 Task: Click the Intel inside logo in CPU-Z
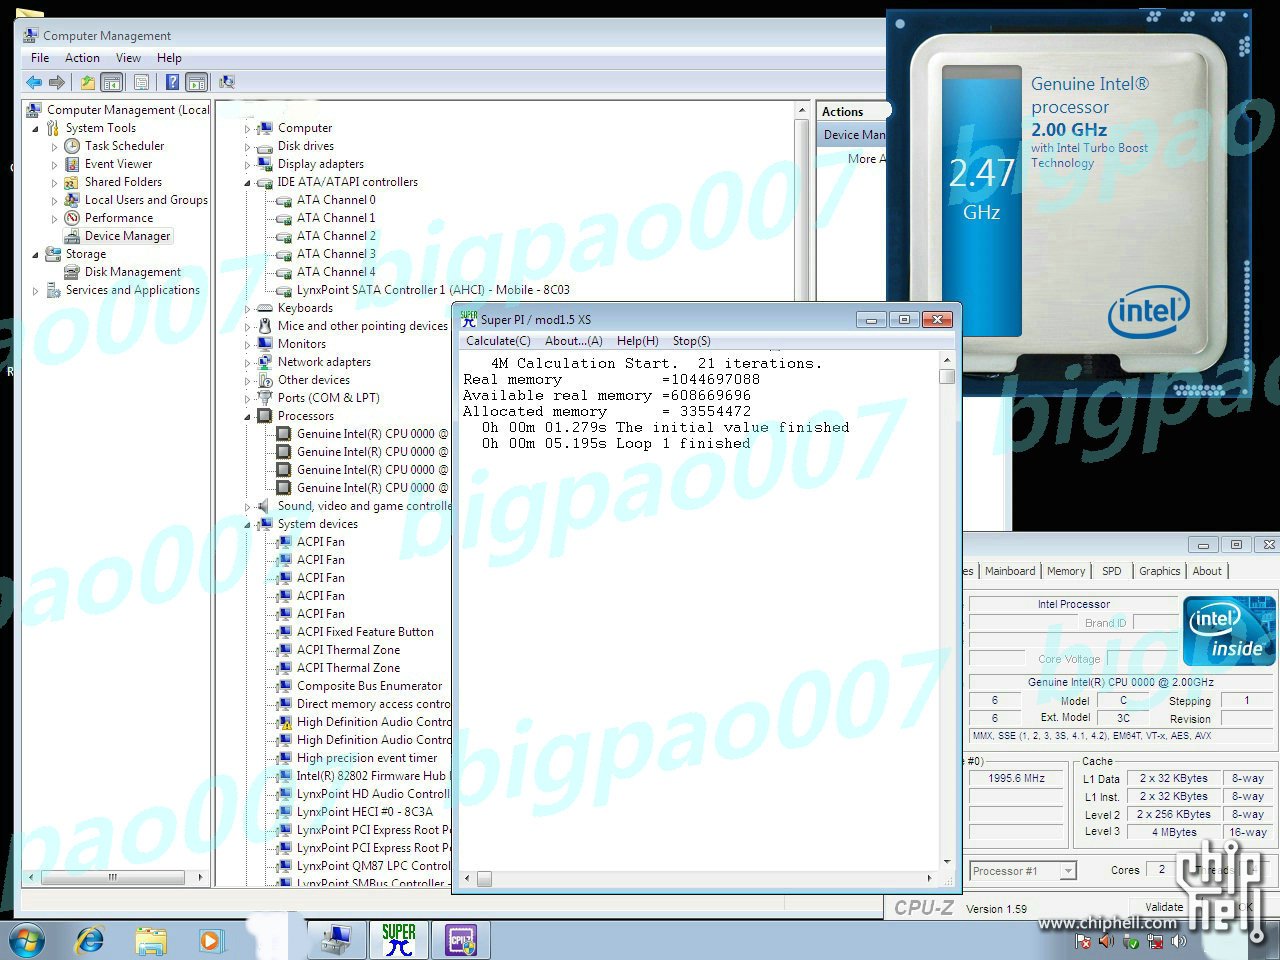[1229, 631]
